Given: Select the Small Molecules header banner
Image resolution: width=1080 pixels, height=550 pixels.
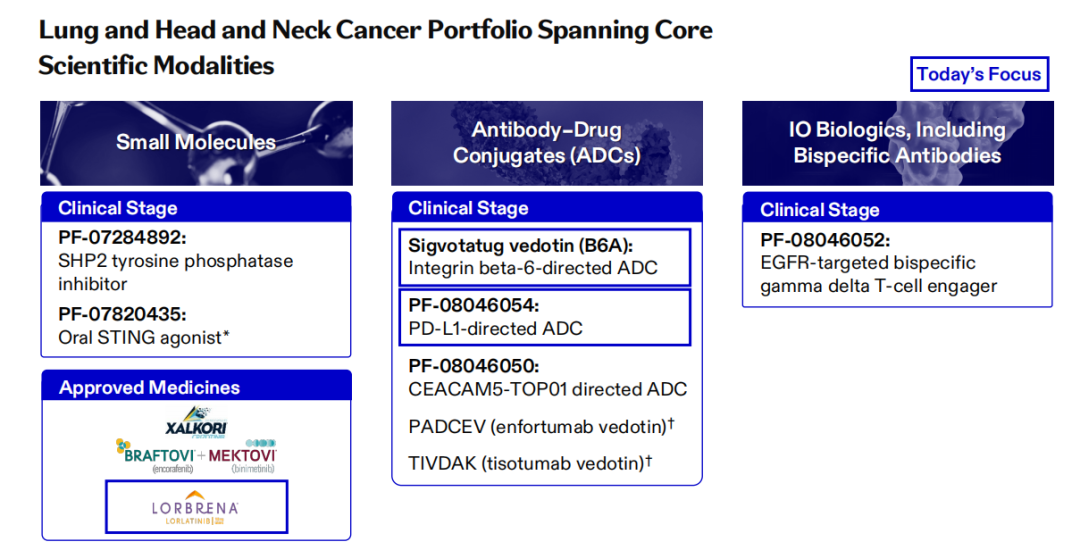Looking at the screenshot, I should tap(196, 142).
